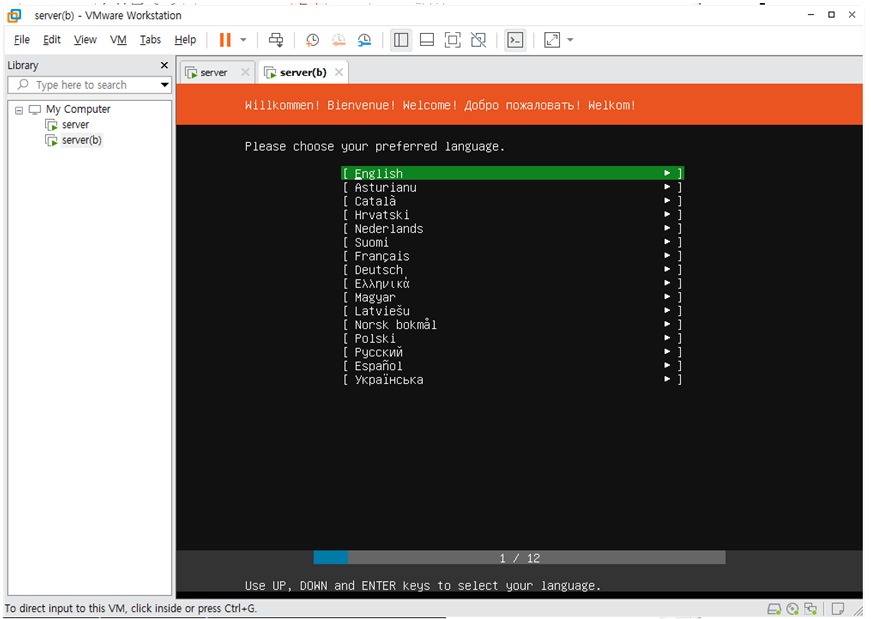Click the message log status icon
Image resolution: width=871 pixels, height=619 pixels.
(x=838, y=609)
